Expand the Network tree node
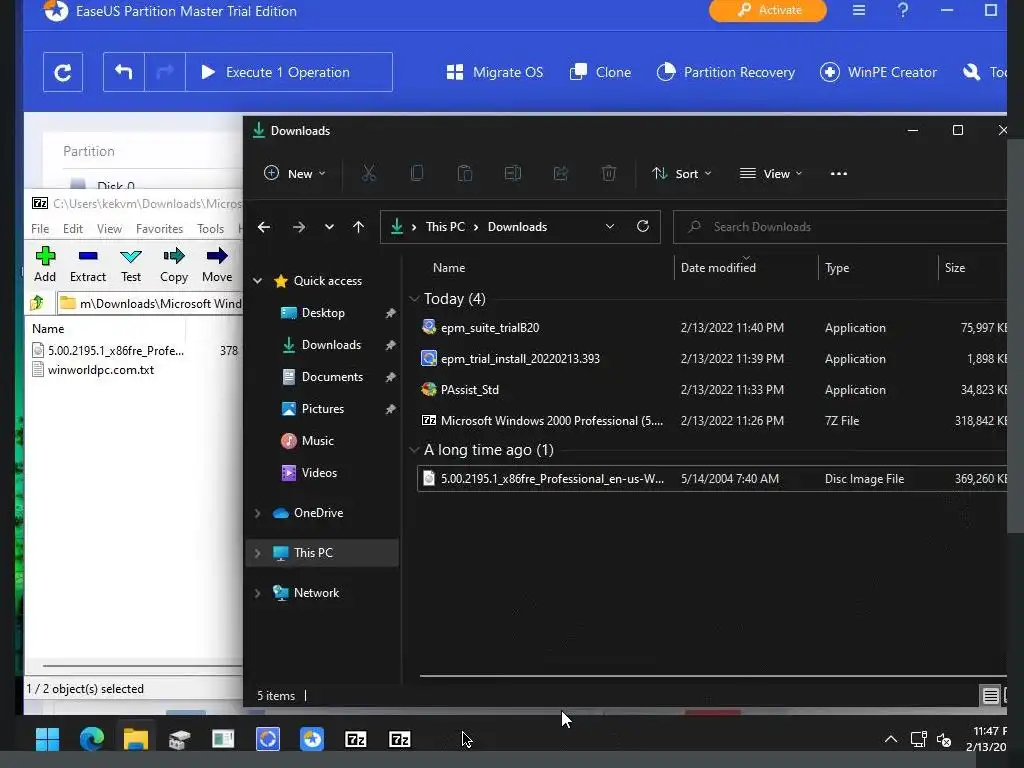Screen dimensions: 1024x768 (257, 593)
